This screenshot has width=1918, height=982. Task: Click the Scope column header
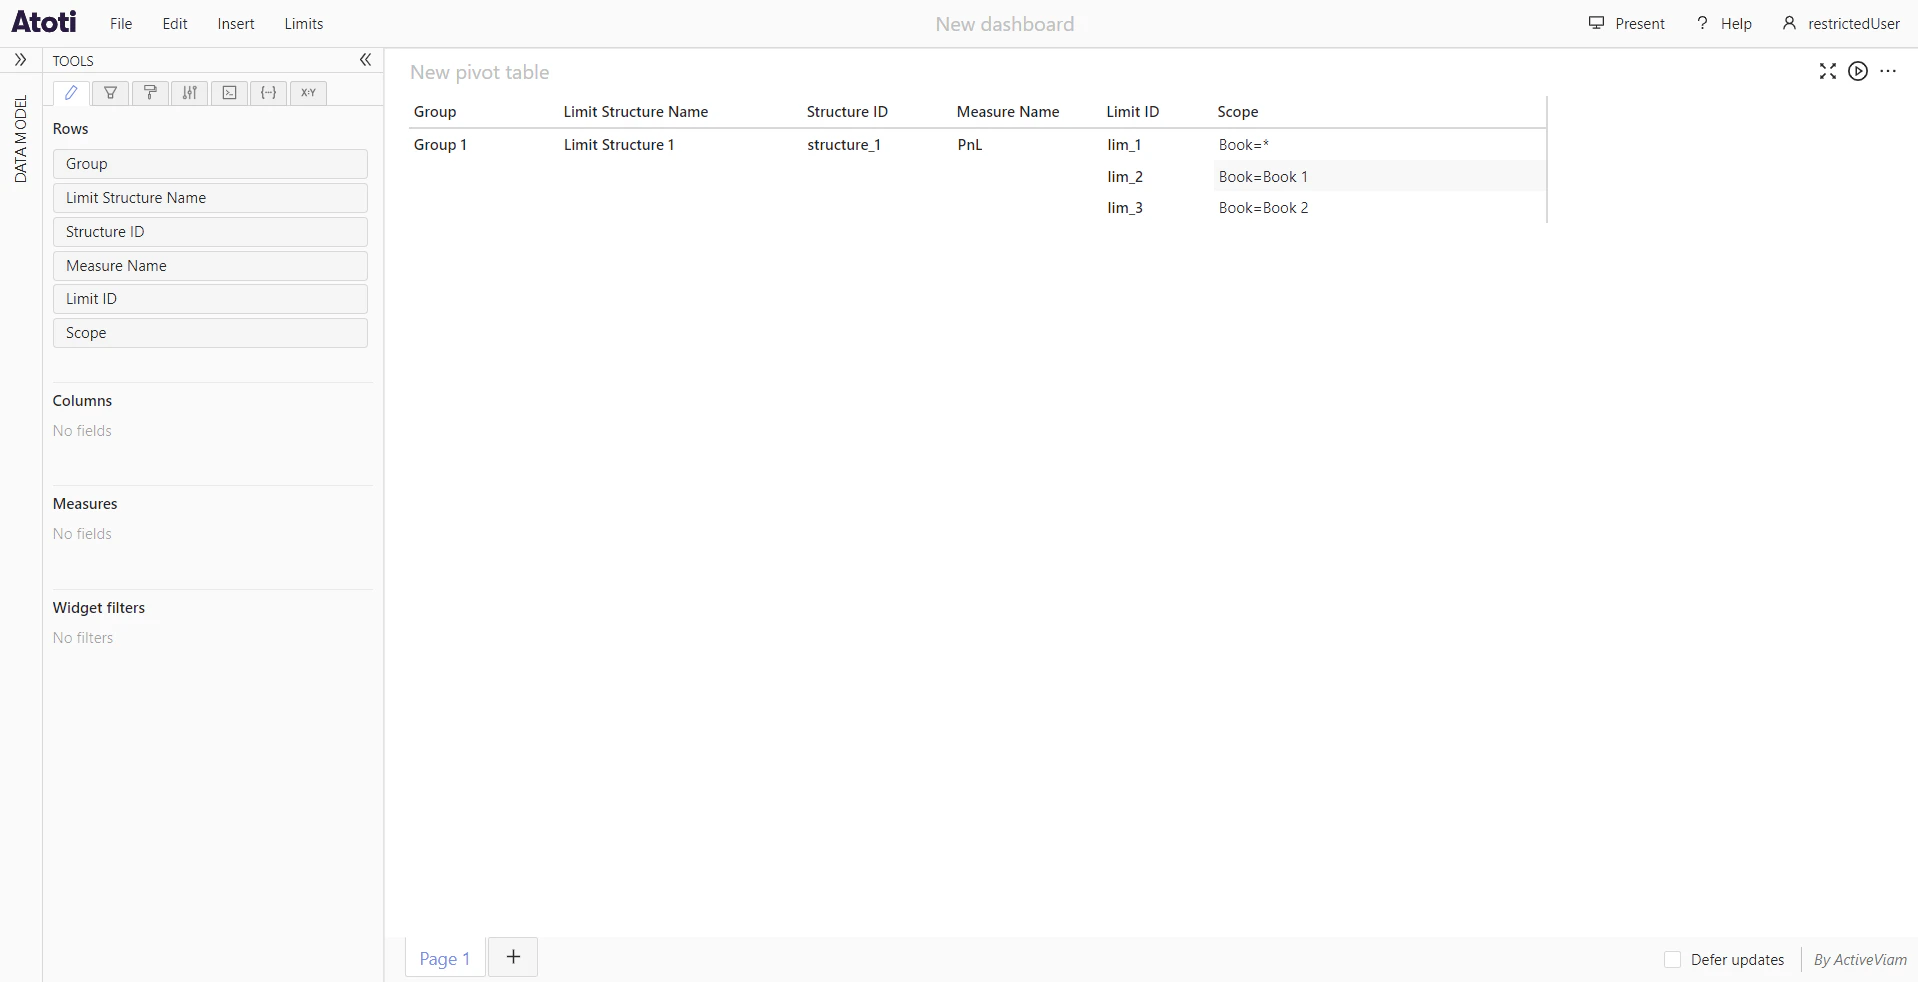click(1238, 112)
